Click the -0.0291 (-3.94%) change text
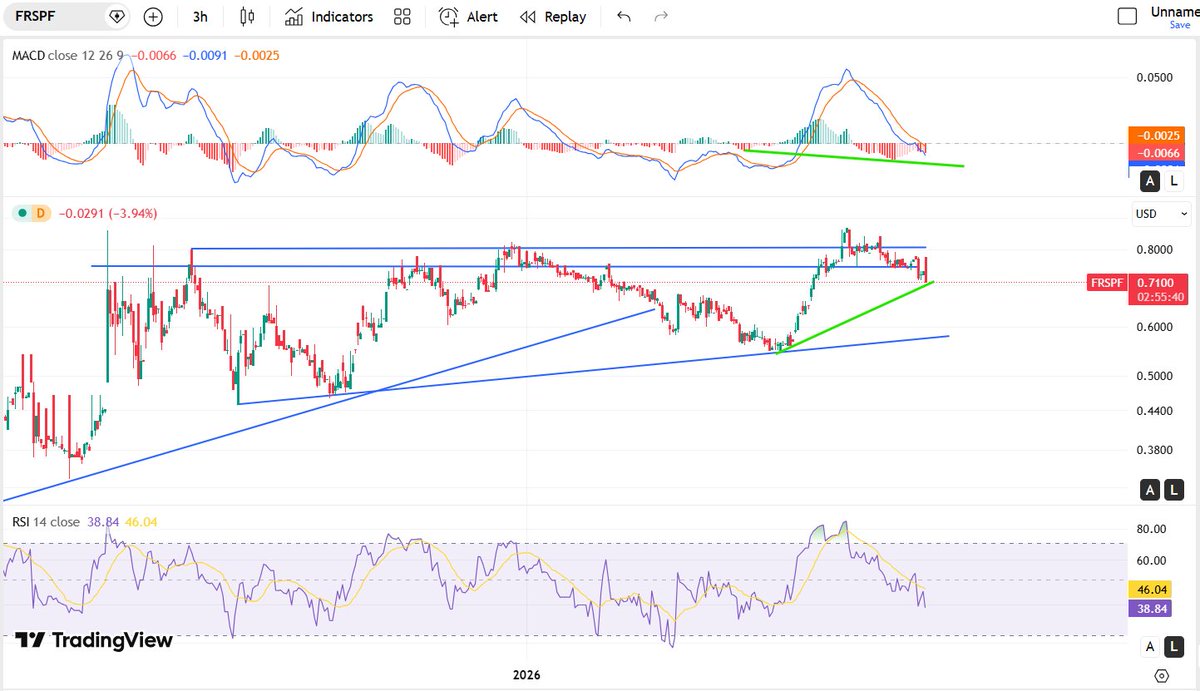This screenshot has width=1200, height=691. pyautogui.click(x=107, y=213)
